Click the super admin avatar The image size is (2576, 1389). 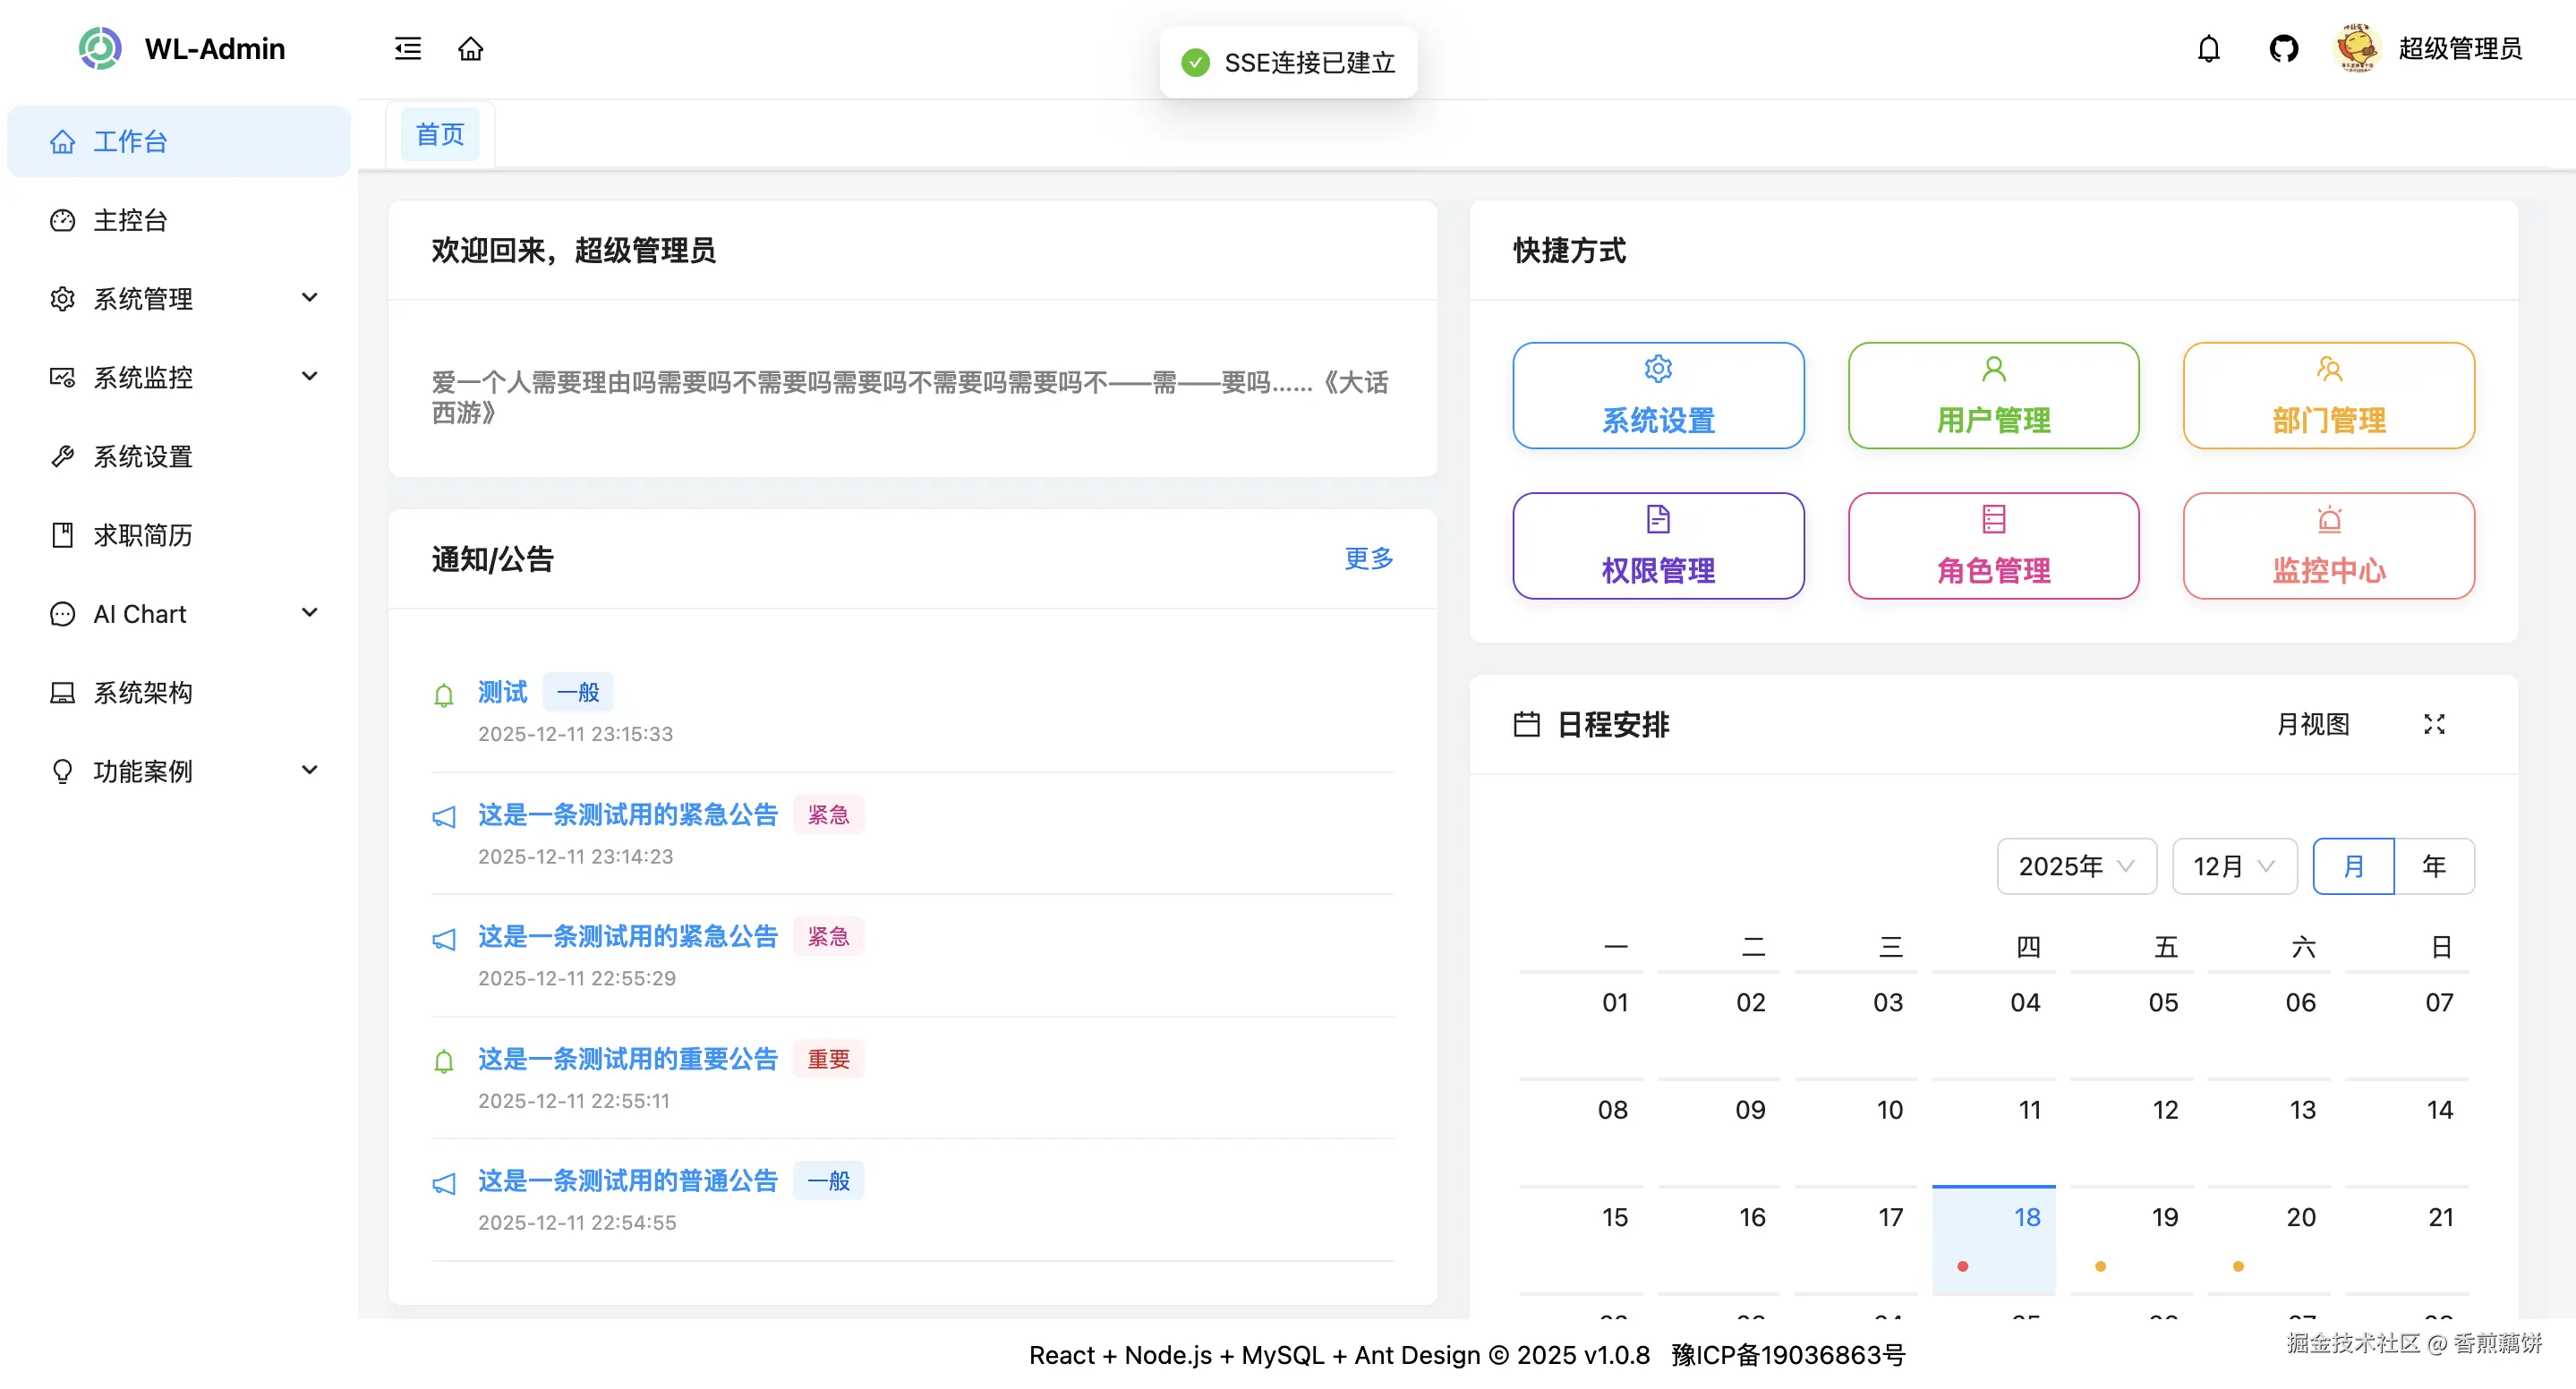(2356, 48)
